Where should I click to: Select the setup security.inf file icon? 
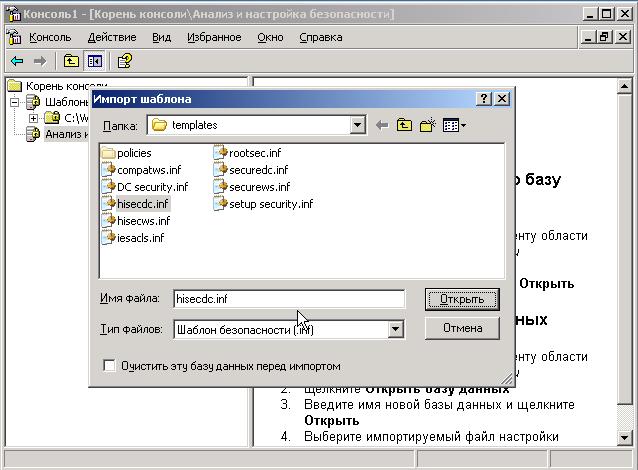(221, 203)
